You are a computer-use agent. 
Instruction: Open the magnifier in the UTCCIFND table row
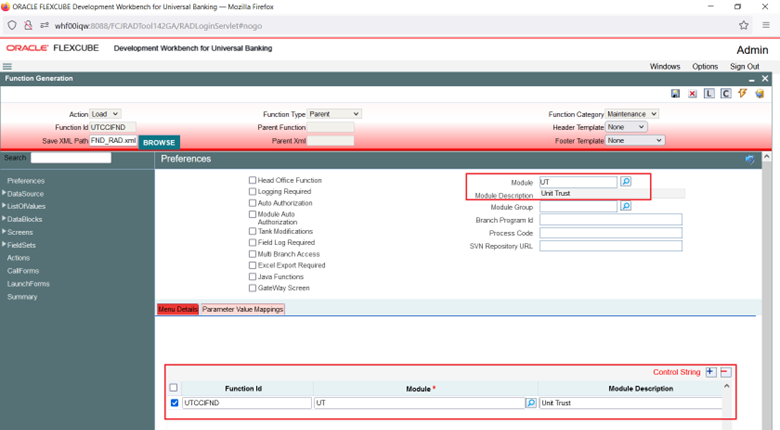point(531,403)
